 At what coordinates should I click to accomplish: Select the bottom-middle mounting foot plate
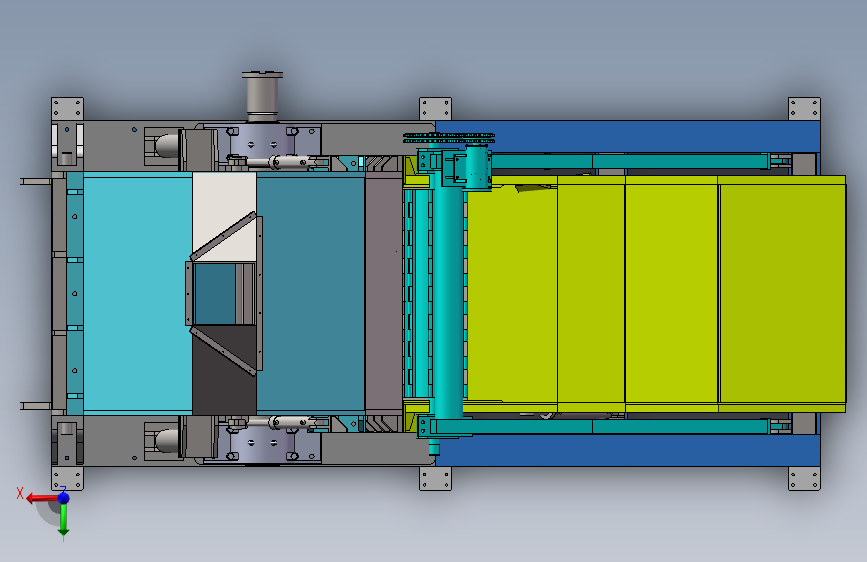click(435, 478)
